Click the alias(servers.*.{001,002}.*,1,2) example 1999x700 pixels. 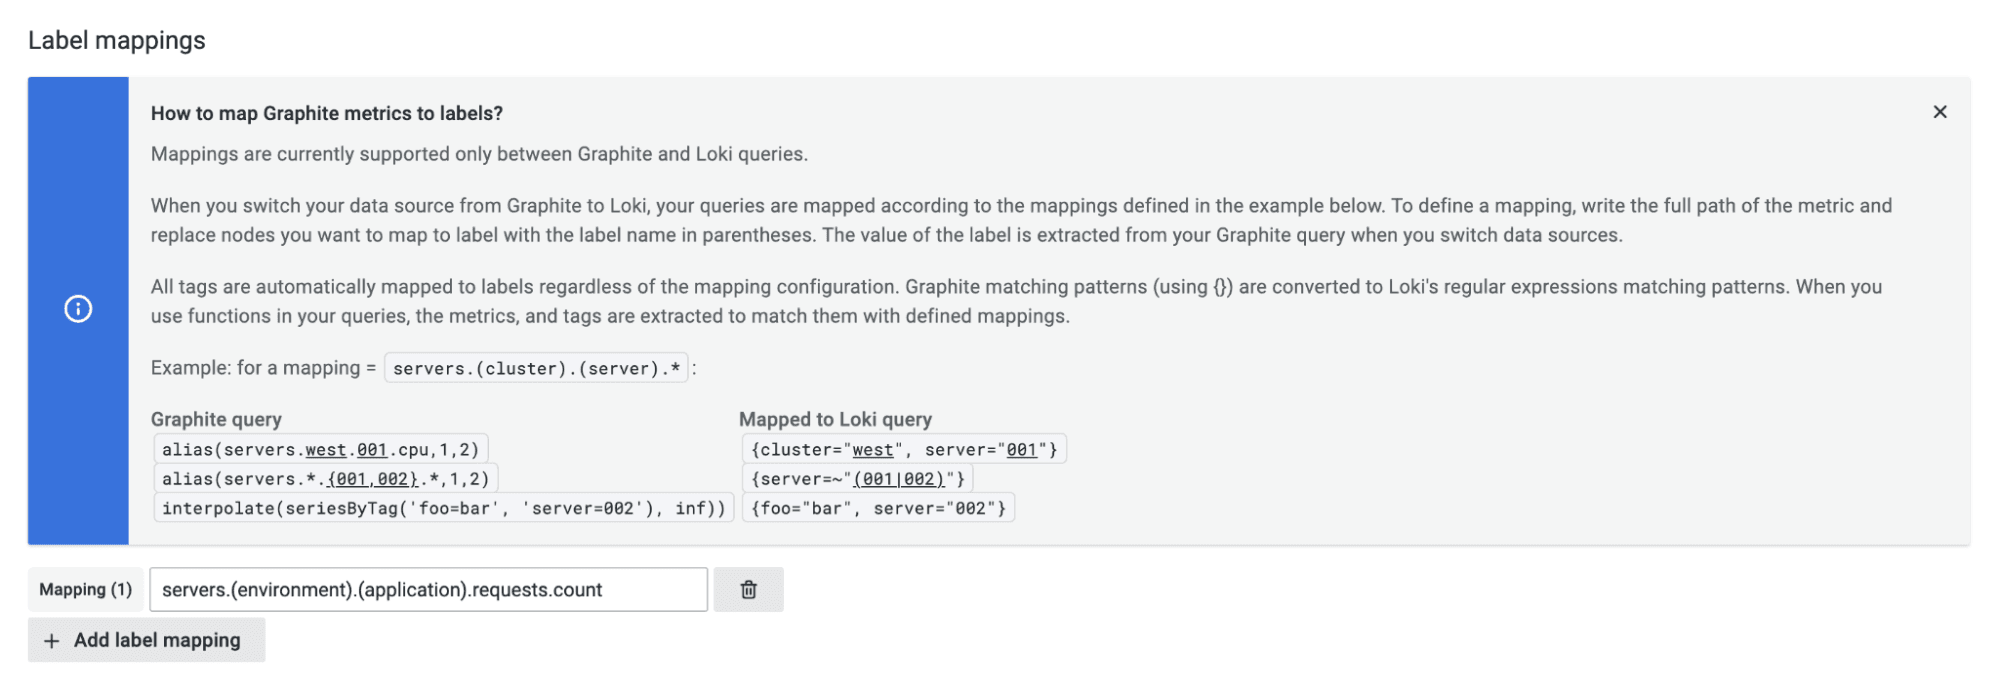coord(326,479)
